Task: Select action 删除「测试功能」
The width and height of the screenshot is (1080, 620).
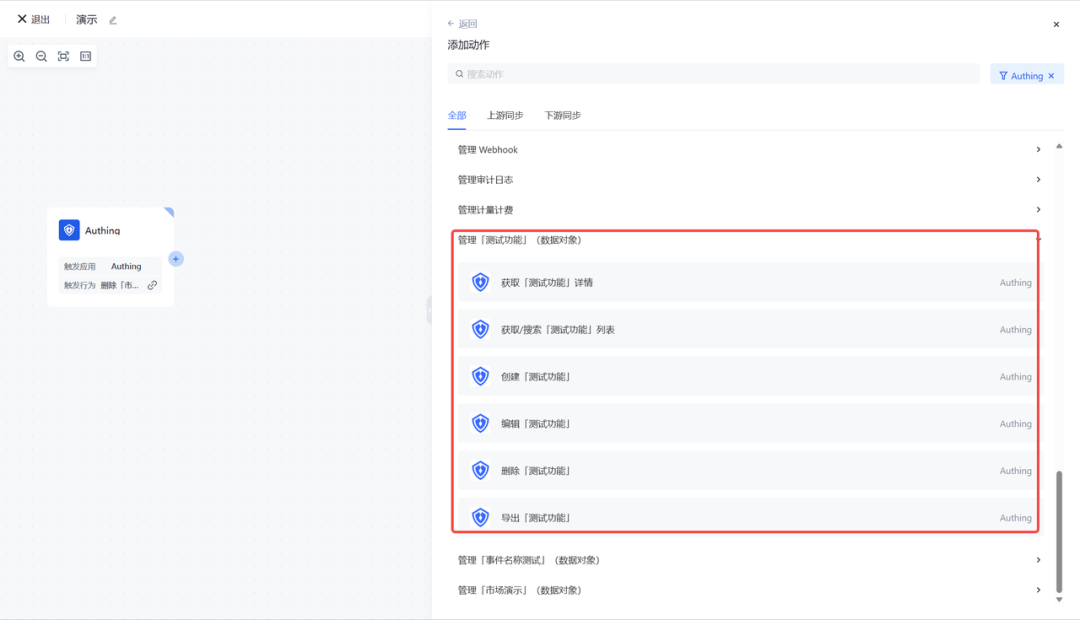Action: 749,471
